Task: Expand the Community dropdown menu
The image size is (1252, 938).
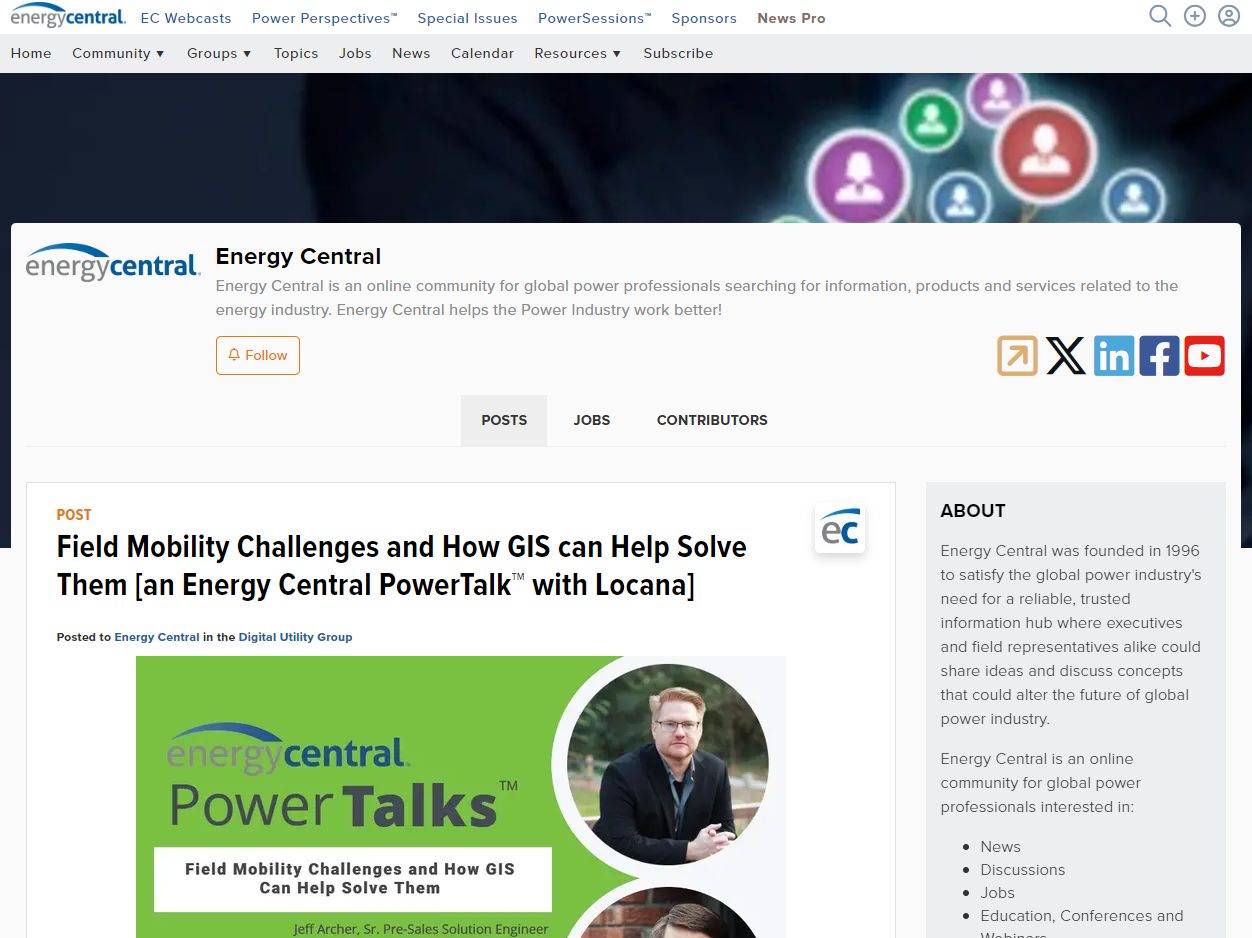Action: point(118,53)
